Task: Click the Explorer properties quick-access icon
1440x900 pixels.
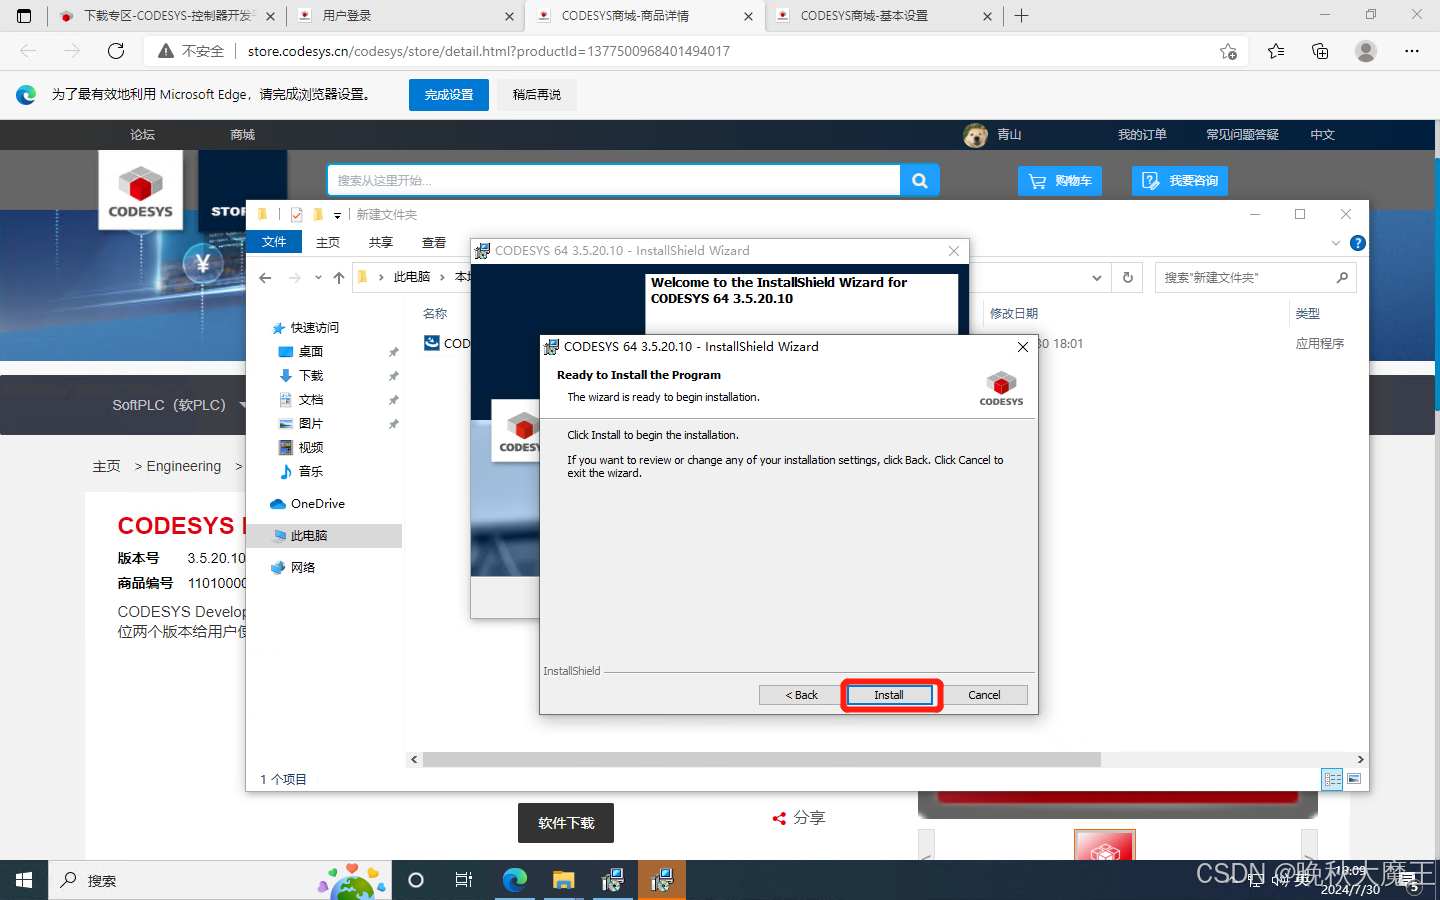Action: [297, 214]
